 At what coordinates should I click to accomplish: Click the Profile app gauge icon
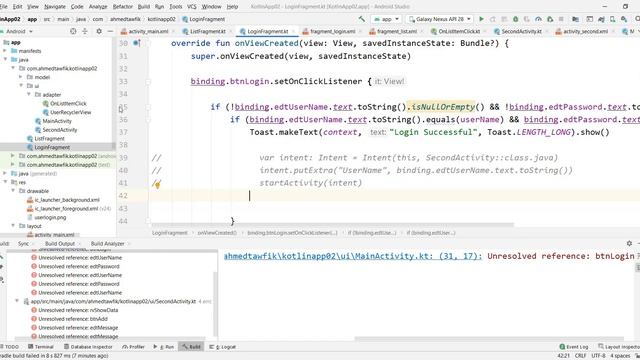pyautogui.click(x=538, y=19)
